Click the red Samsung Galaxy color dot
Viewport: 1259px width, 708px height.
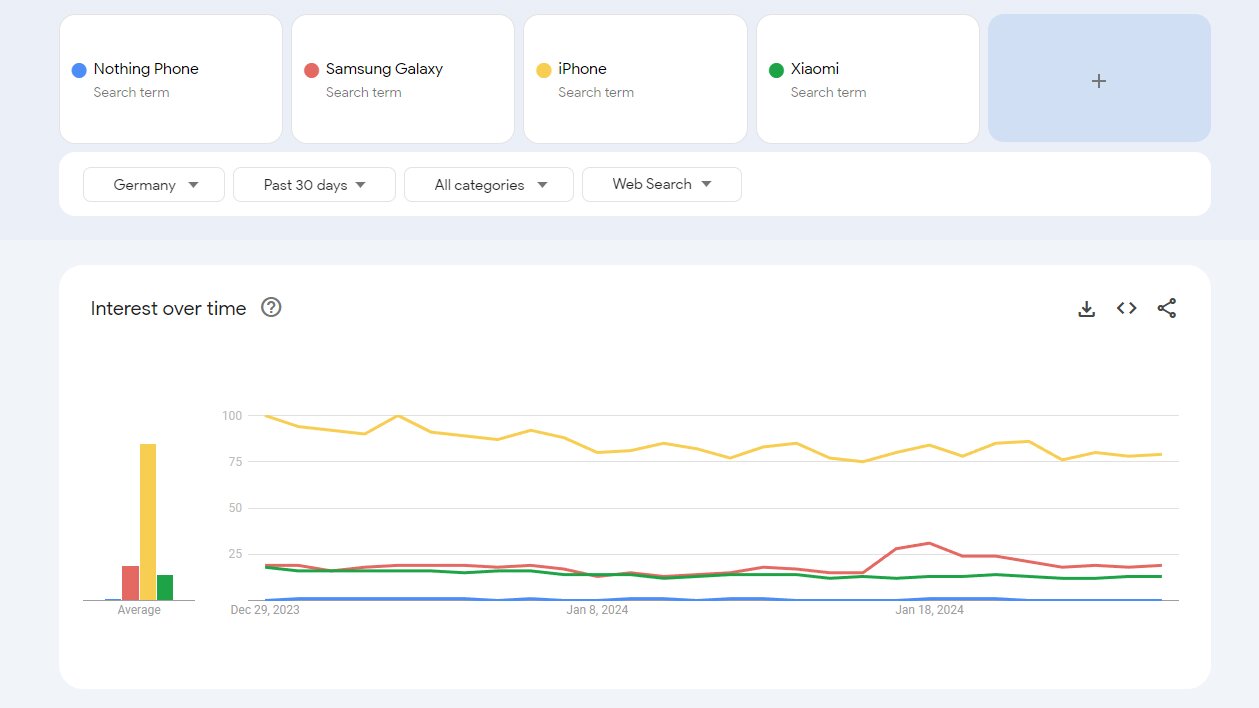pyautogui.click(x=311, y=70)
